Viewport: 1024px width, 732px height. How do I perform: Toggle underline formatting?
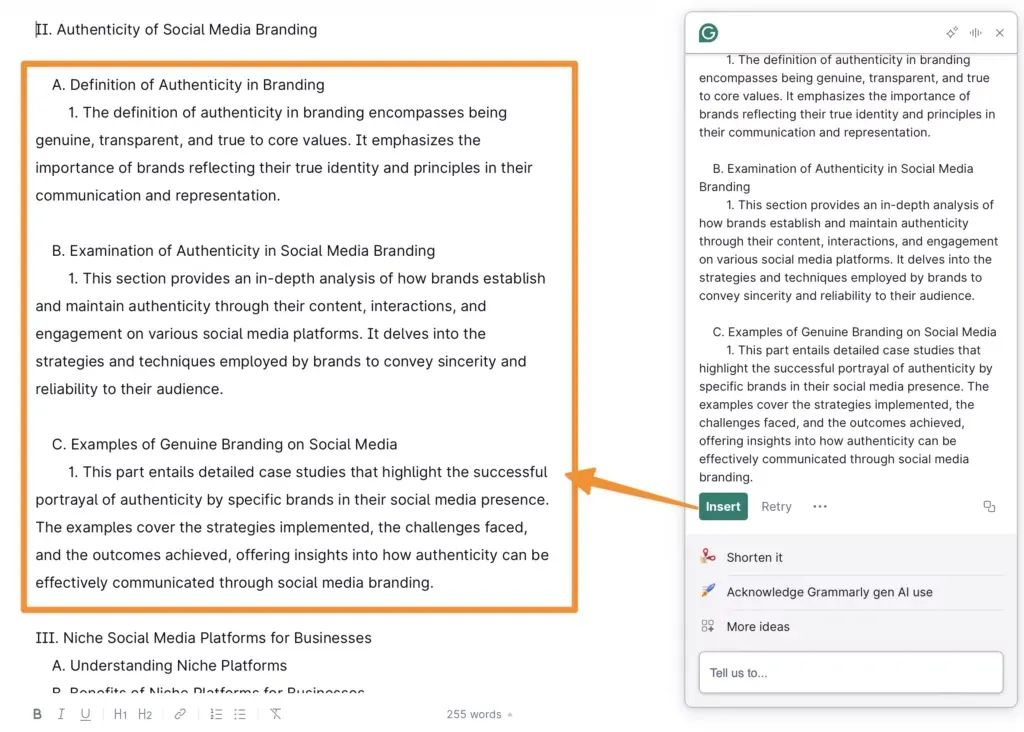[85, 714]
